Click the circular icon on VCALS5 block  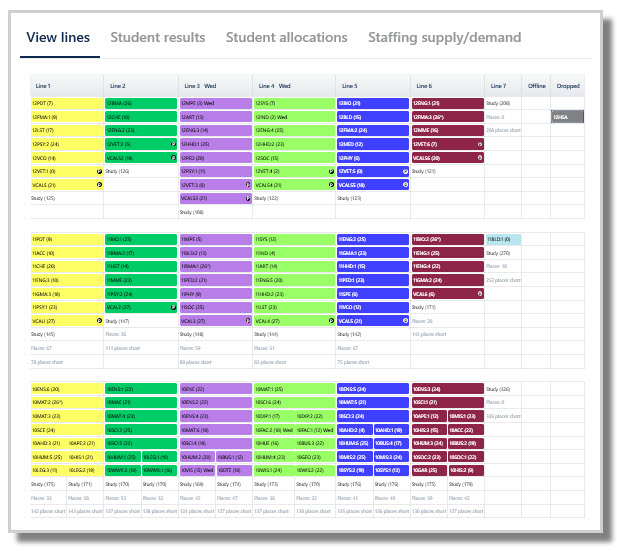click(x=405, y=185)
